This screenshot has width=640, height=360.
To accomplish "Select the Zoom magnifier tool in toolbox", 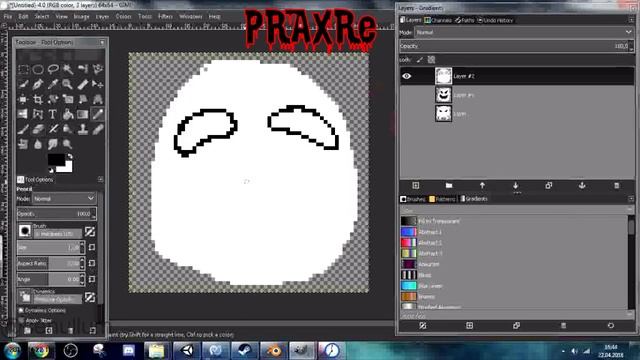I will click(68, 84).
